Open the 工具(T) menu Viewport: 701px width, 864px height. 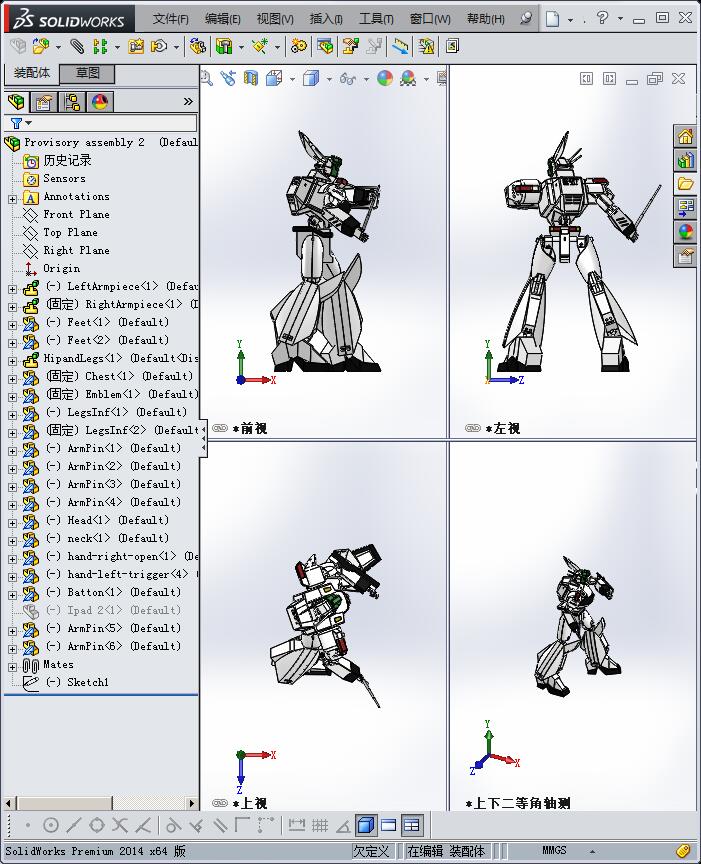pyautogui.click(x=376, y=19)
